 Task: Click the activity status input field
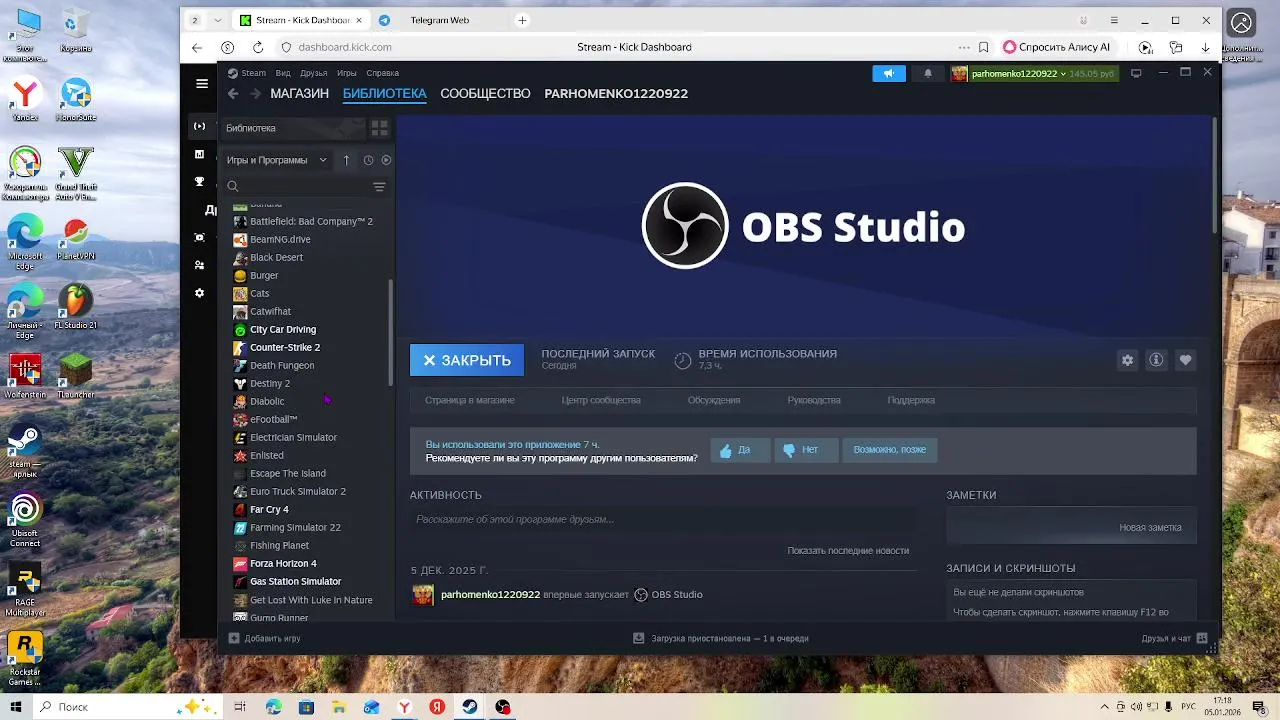[663, 520]
